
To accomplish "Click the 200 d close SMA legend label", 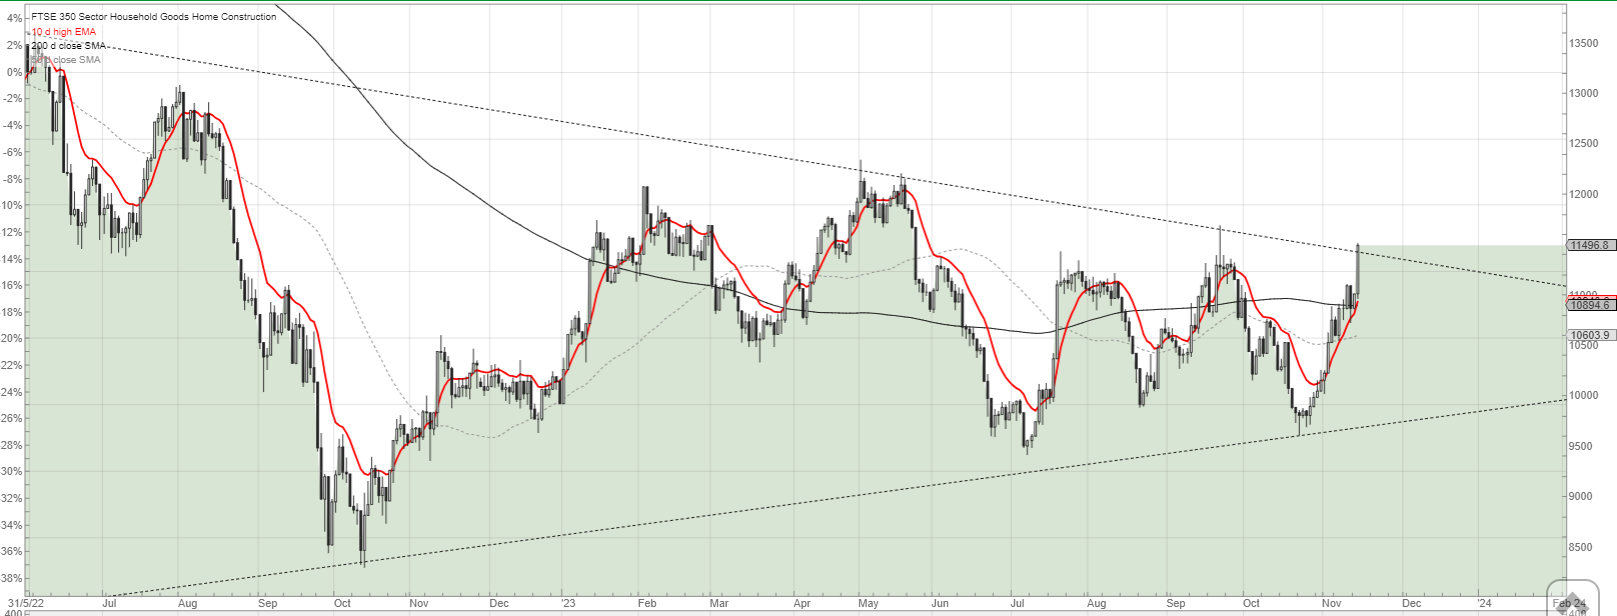I will point(68,46).
